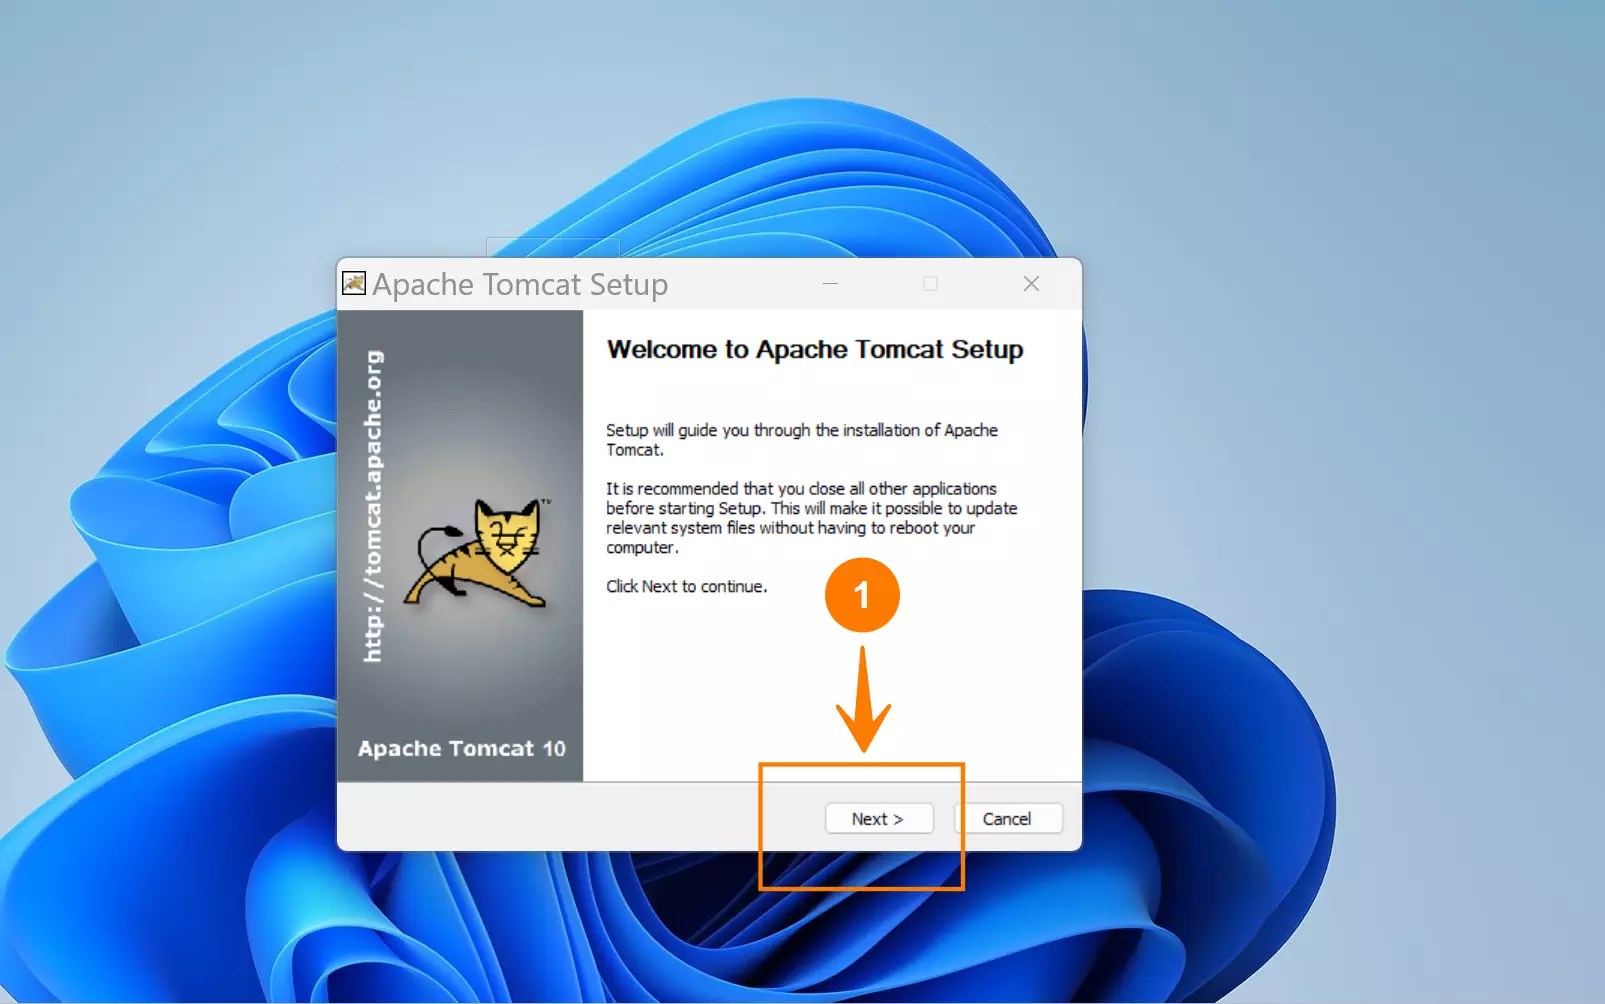Click the orange circle annotation labeled 1
This screenshot has height=1004, width=1605.
[862, 595]
